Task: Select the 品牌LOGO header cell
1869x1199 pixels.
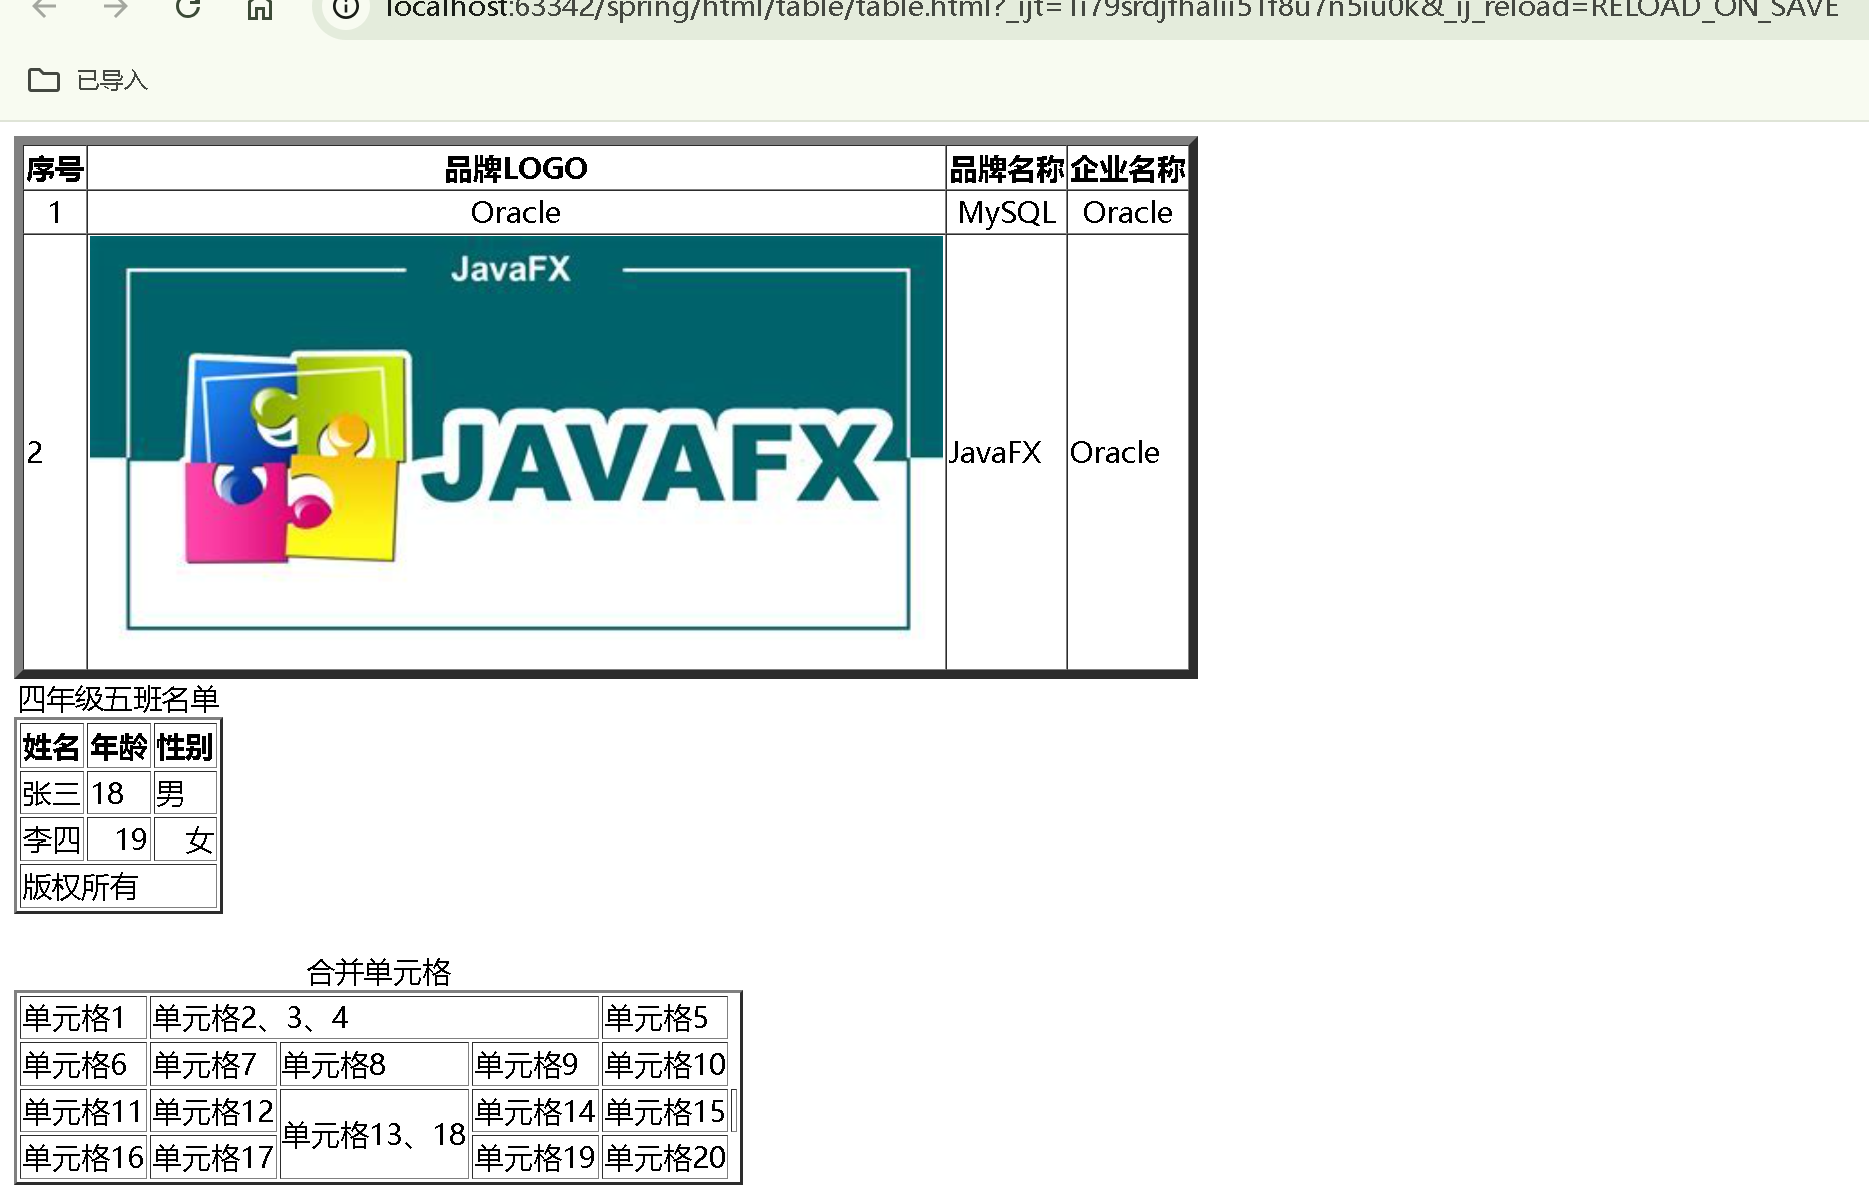Action: 516,169
